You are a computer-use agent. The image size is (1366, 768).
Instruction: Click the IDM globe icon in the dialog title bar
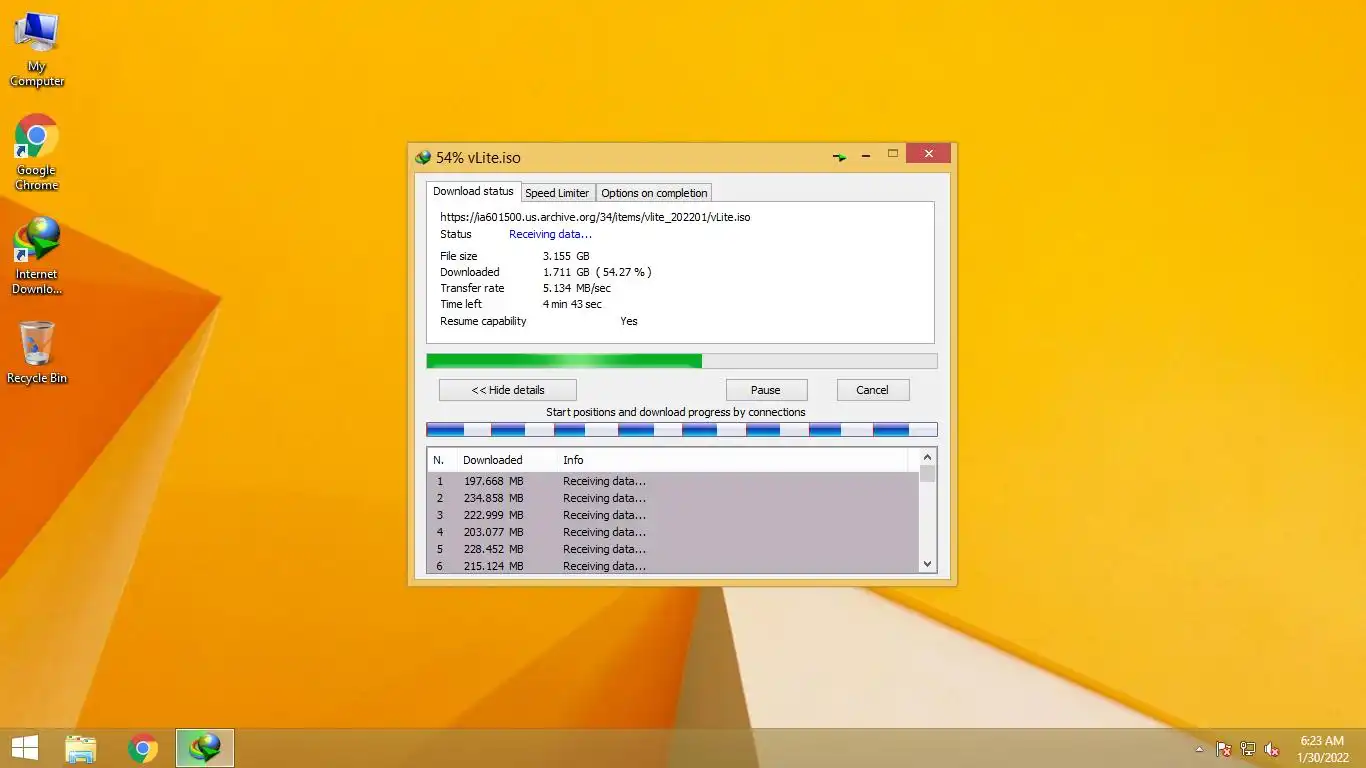click(x=424, y=158)
